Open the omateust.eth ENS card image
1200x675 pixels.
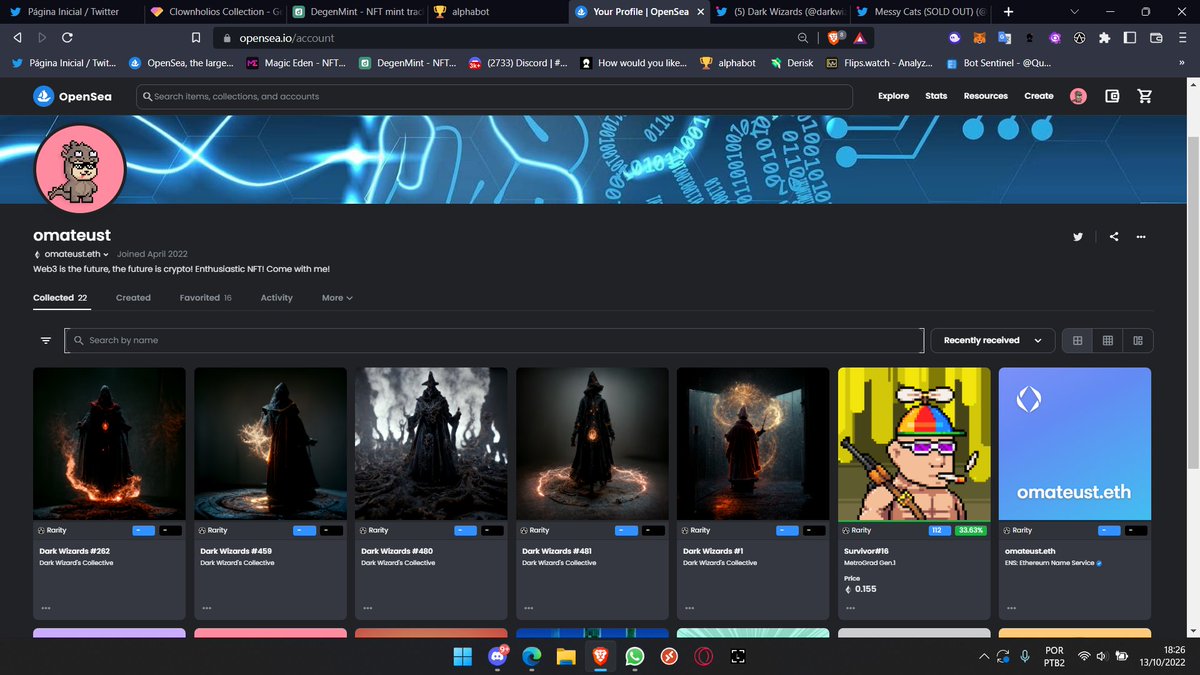click(1075, 443)
